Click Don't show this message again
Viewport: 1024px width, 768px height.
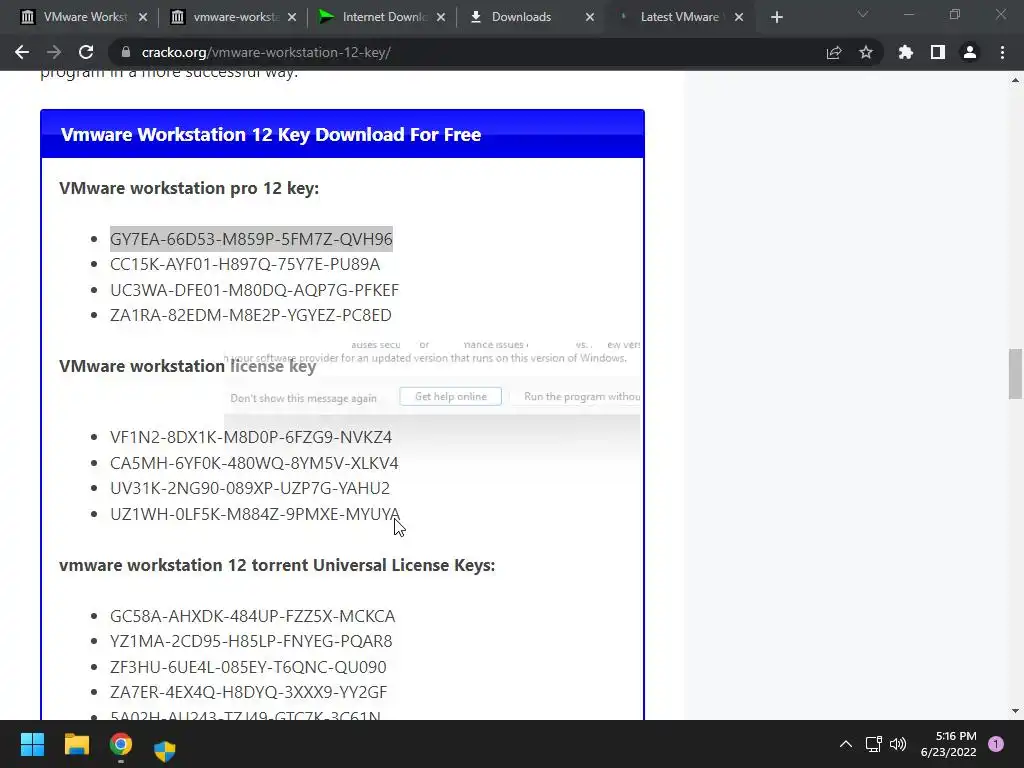click(304, 398)
